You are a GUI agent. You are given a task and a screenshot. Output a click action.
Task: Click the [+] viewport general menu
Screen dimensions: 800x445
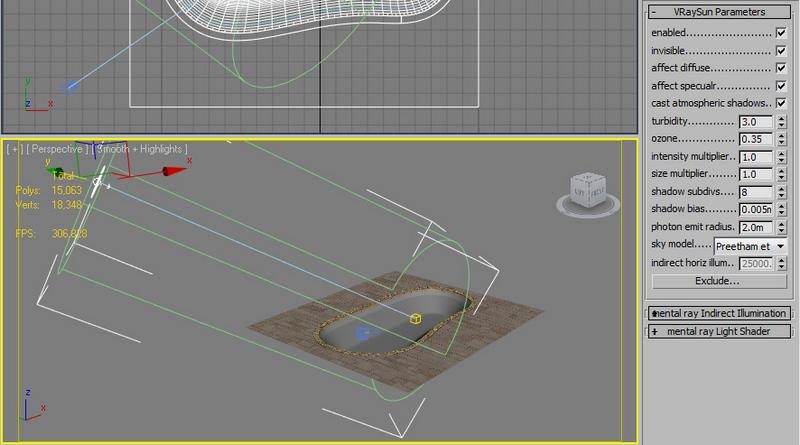[15, 148]
